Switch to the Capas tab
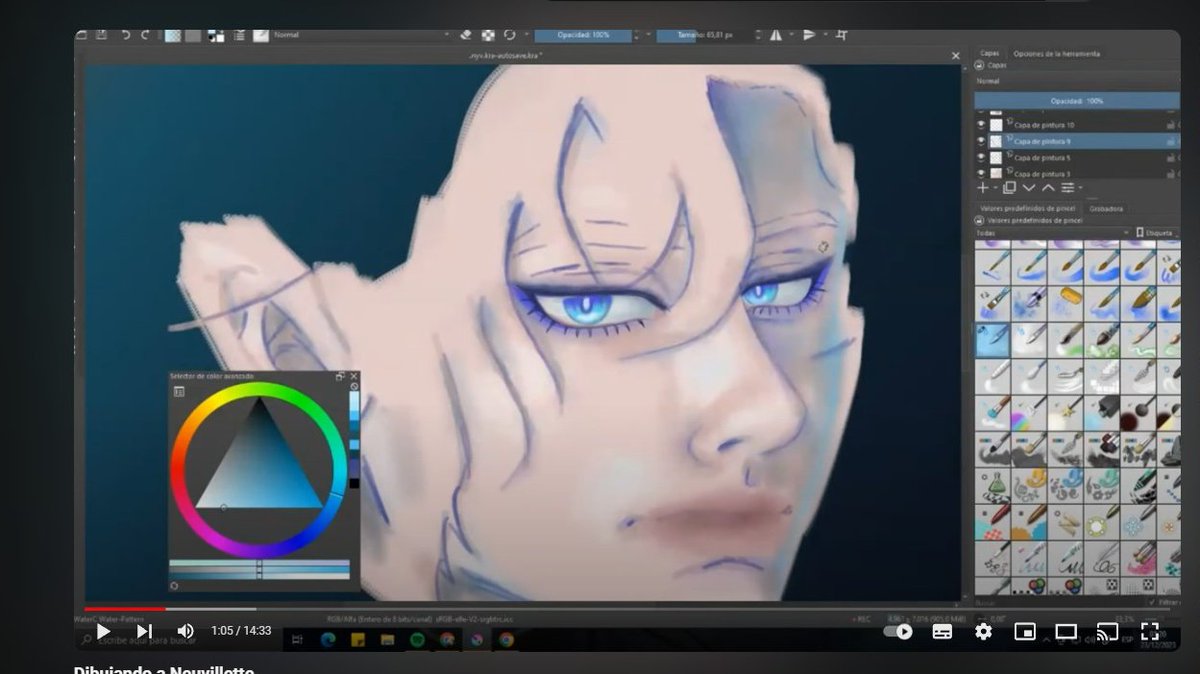Viewport: 1200px width, 674px height. coord(990,53)
